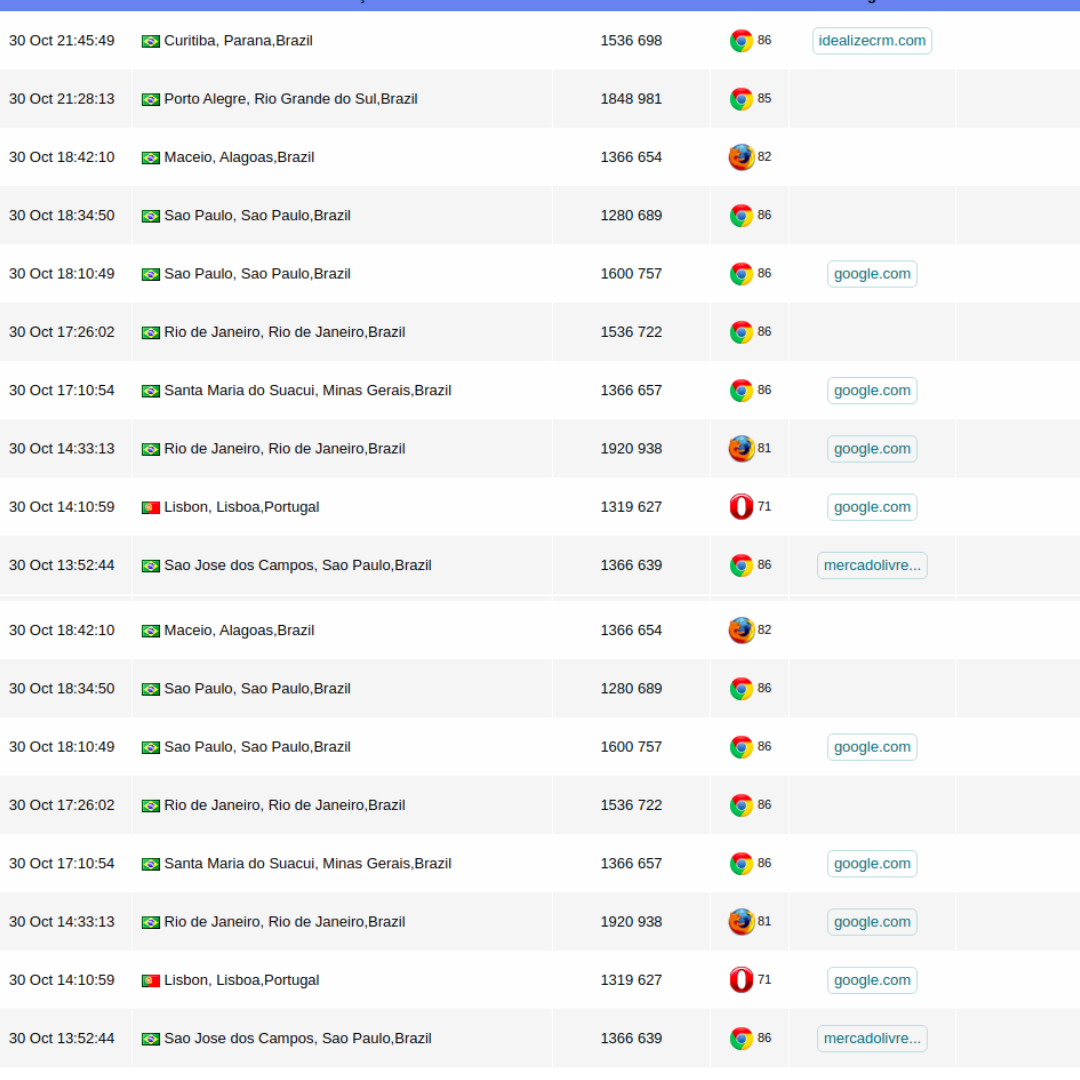
Task: Select the 30 Oct 21:45:49 timestamp
Action: [x=62, y=41]
